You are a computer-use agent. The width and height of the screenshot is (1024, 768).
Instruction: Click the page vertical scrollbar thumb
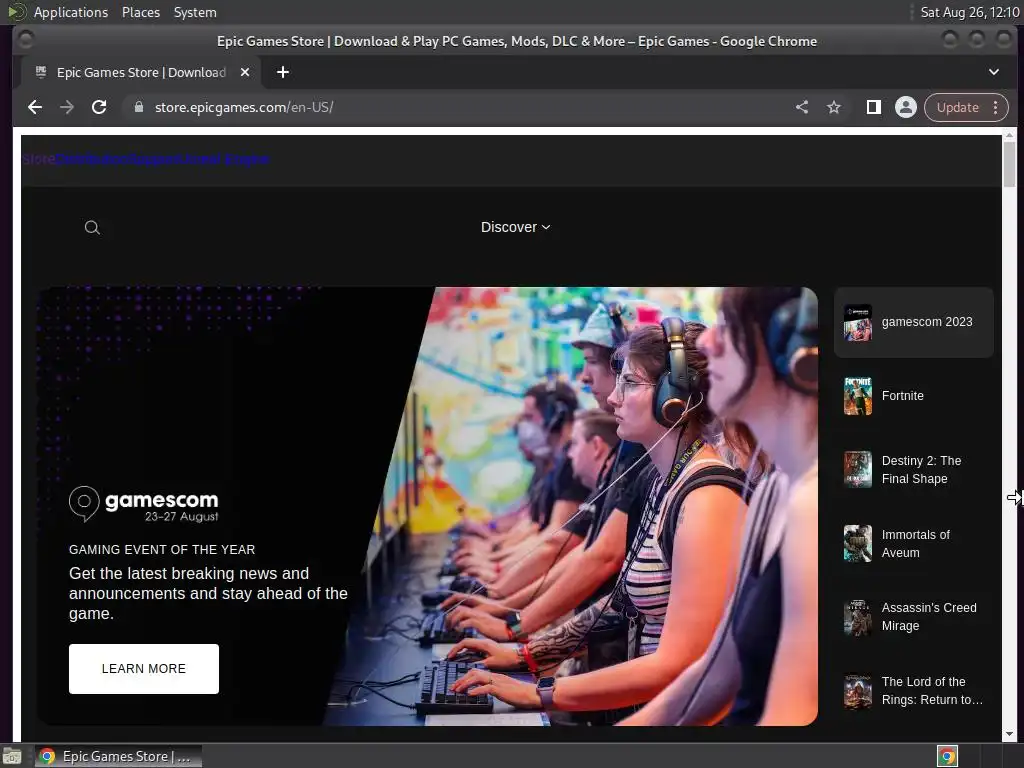(x=1009, y=163)
